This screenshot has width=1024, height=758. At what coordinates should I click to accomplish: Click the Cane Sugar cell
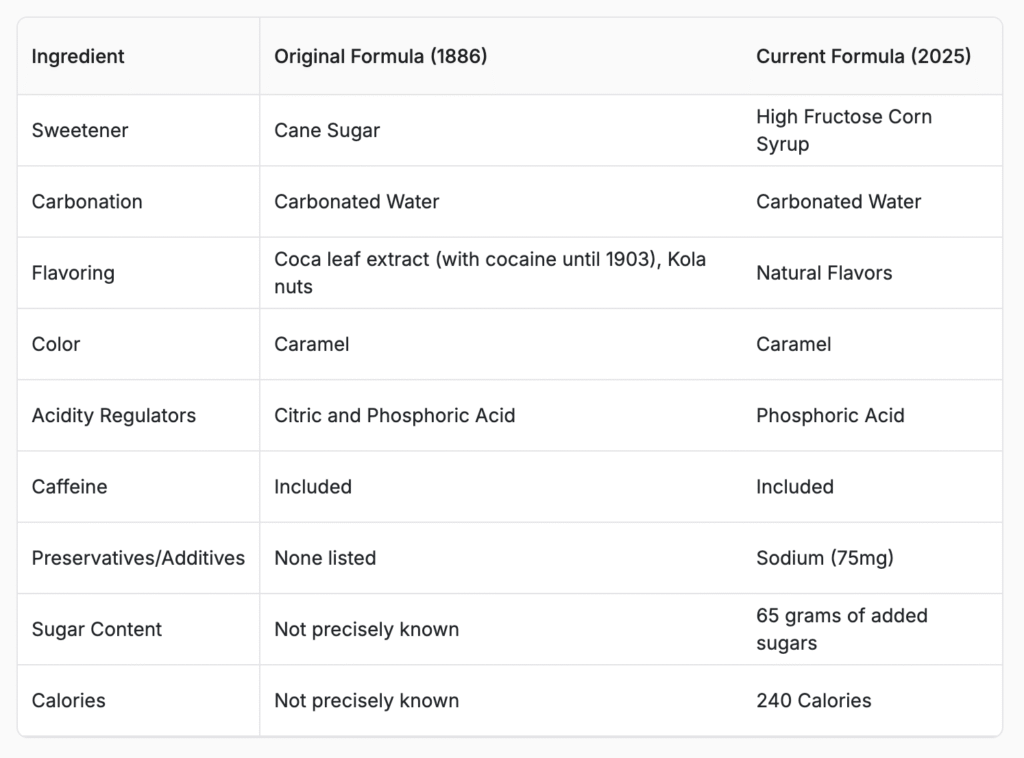(x=327, y=130)
